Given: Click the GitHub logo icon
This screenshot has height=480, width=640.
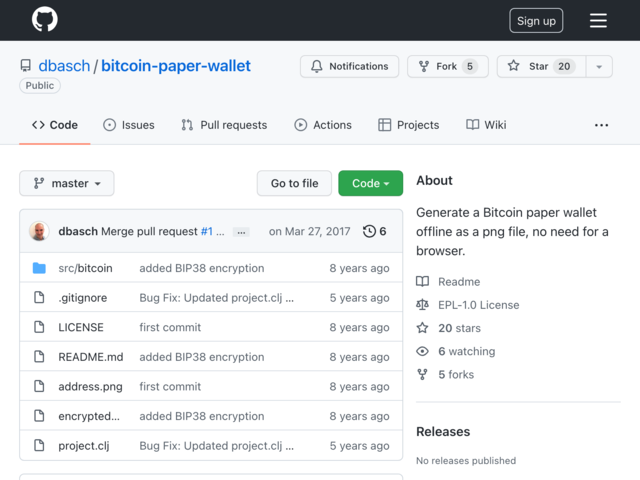Looking at the screenshot, I should (x=45, y=20).
